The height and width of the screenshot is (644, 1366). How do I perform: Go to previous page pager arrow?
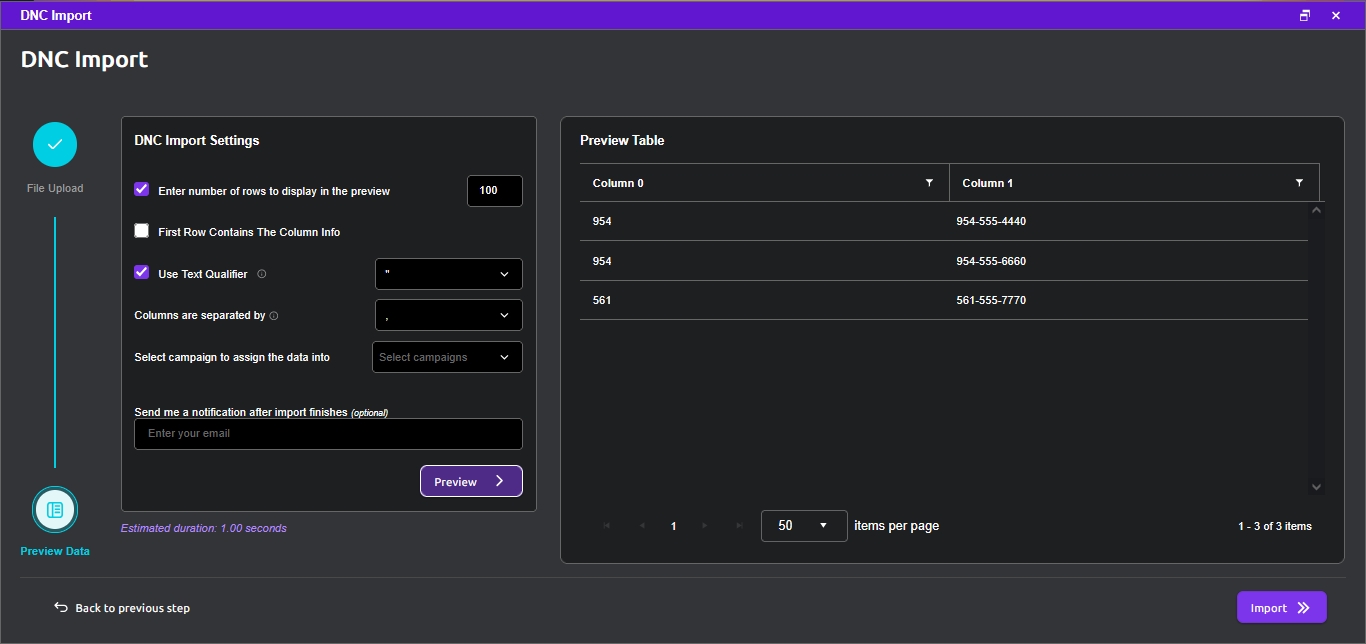[x=642, y=526]
